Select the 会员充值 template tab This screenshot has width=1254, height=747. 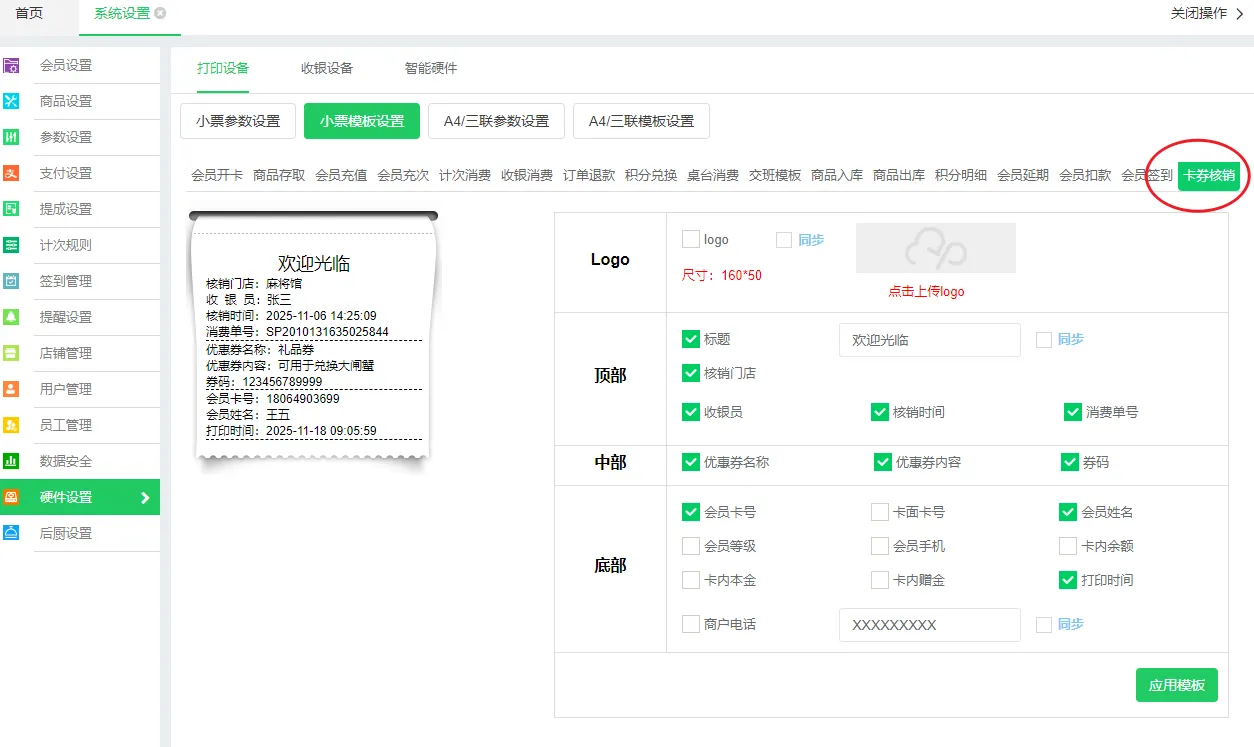coord(341,175)
